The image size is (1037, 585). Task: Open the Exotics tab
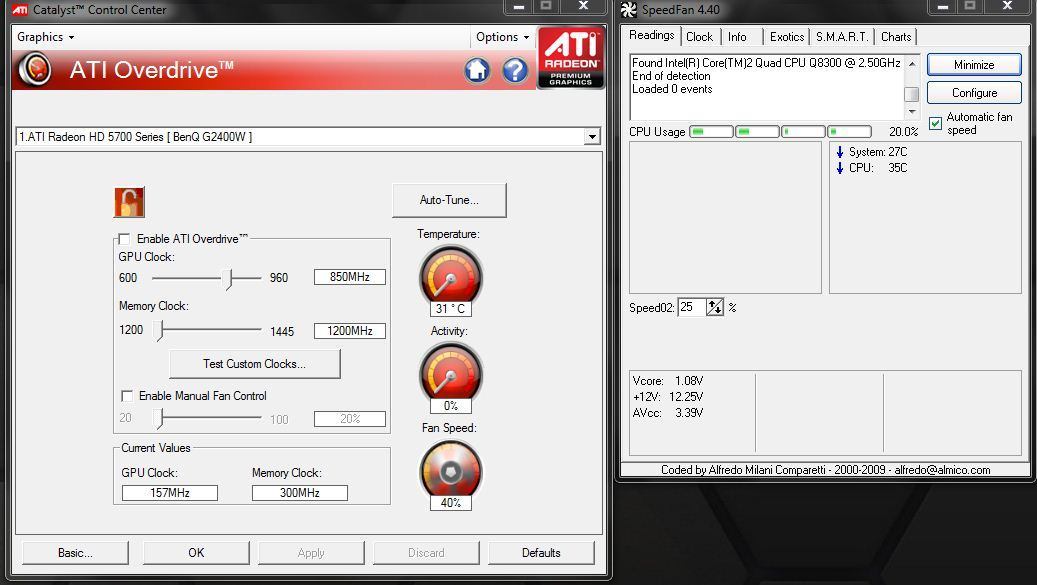(786, 37)
